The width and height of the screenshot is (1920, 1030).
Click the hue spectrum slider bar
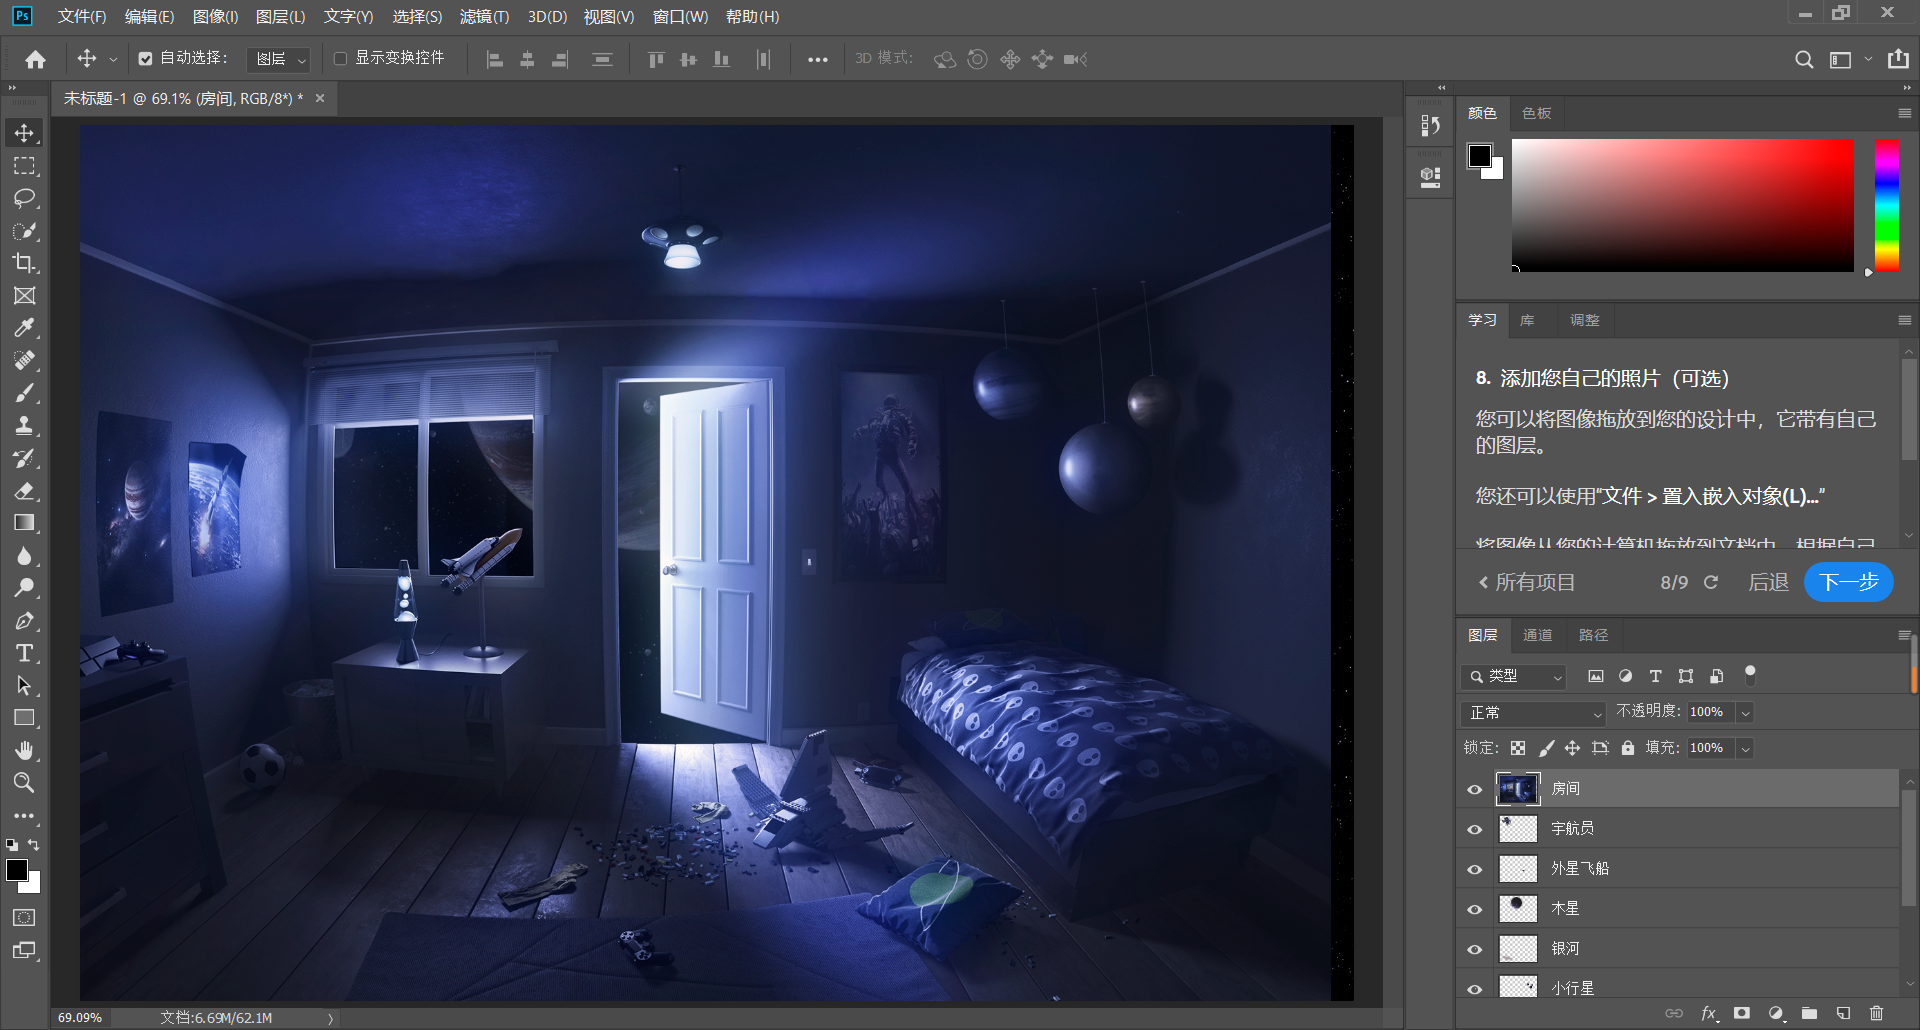(1887, 205)
